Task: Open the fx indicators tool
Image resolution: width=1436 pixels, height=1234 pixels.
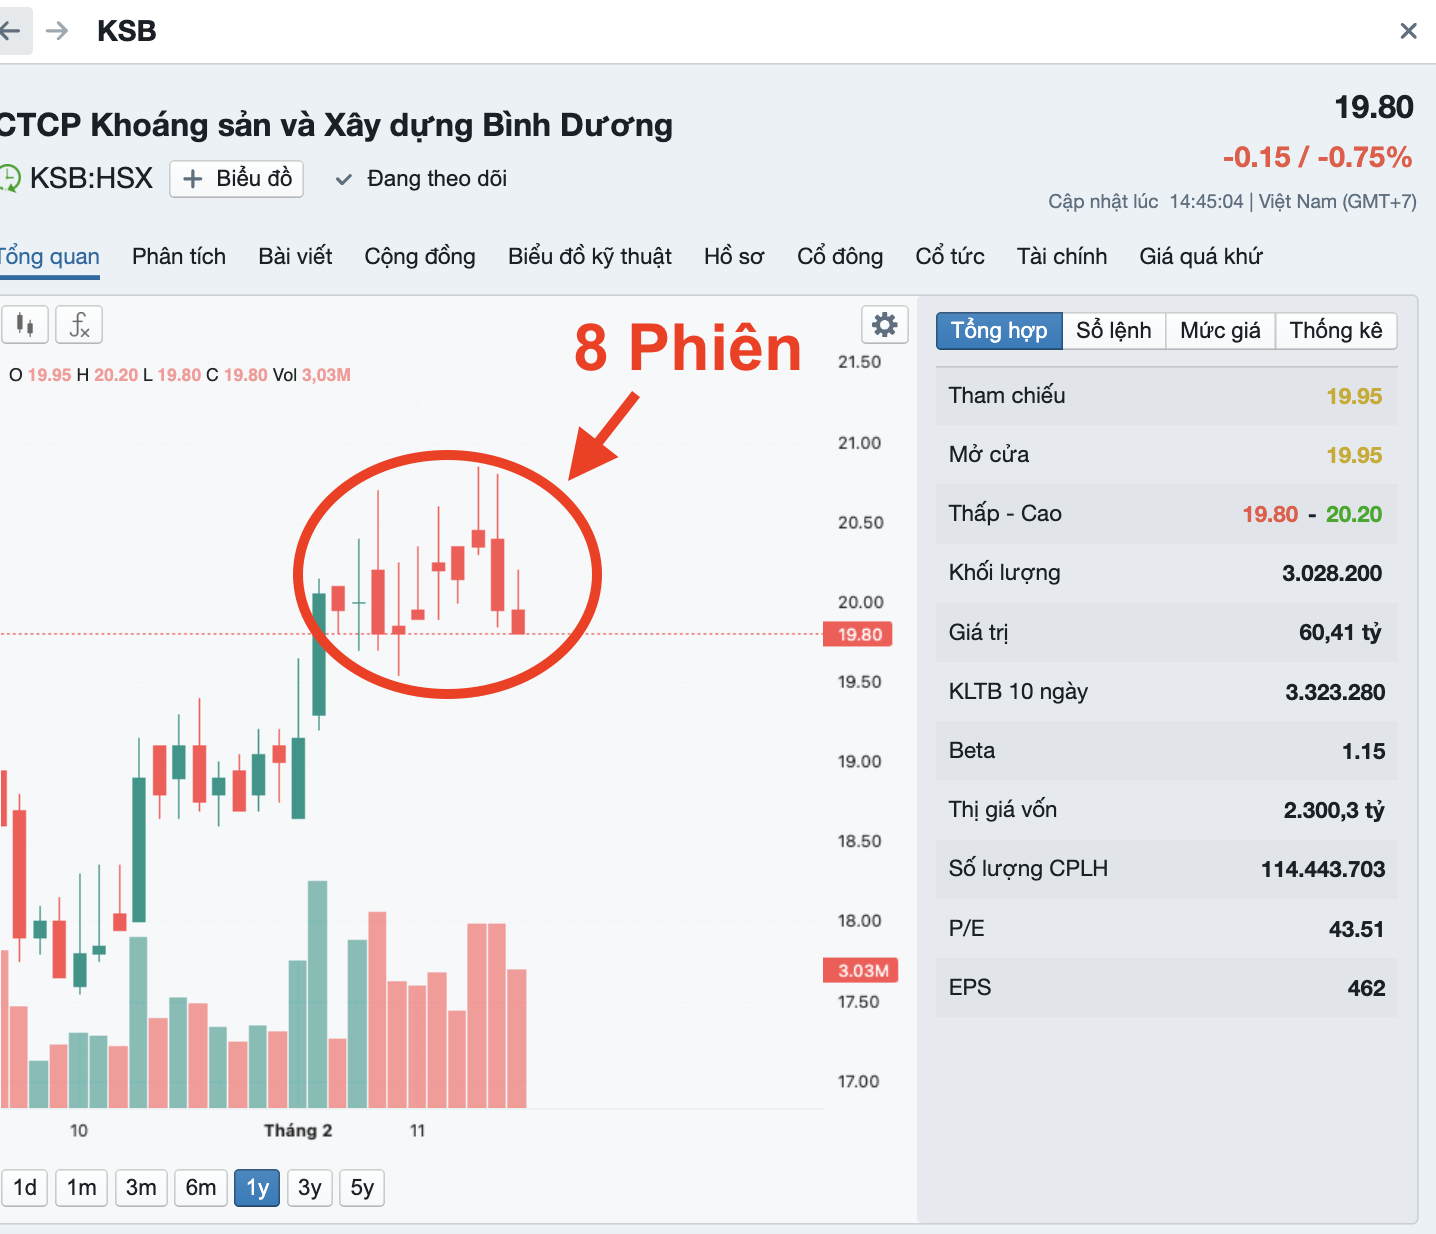Action: point(79,325)
